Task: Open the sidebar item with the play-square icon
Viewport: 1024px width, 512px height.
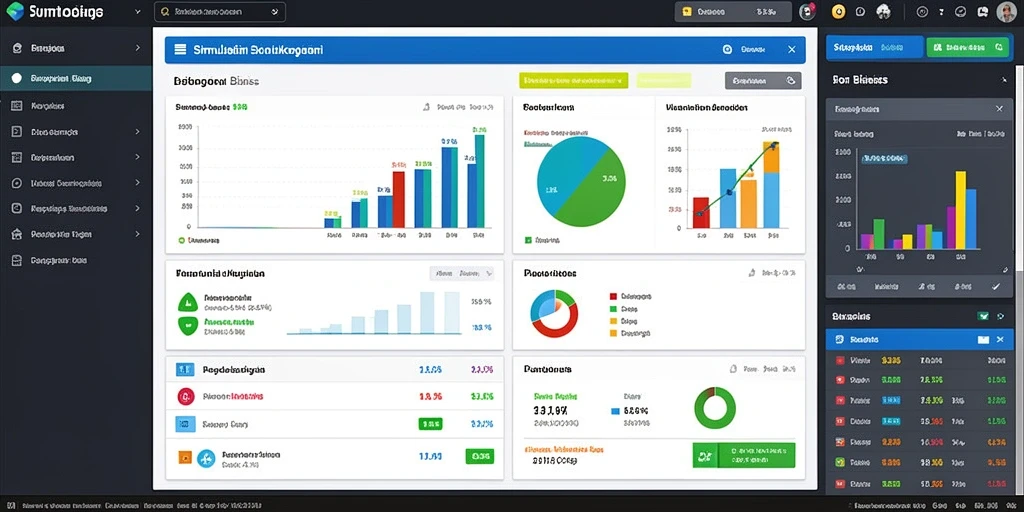Action: click(x=76, y=132)
